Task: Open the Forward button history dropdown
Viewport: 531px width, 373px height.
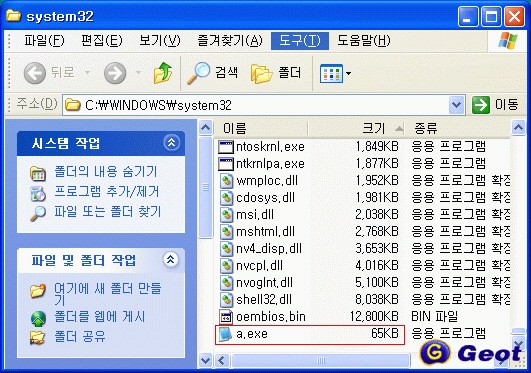Action: [138, 72]
